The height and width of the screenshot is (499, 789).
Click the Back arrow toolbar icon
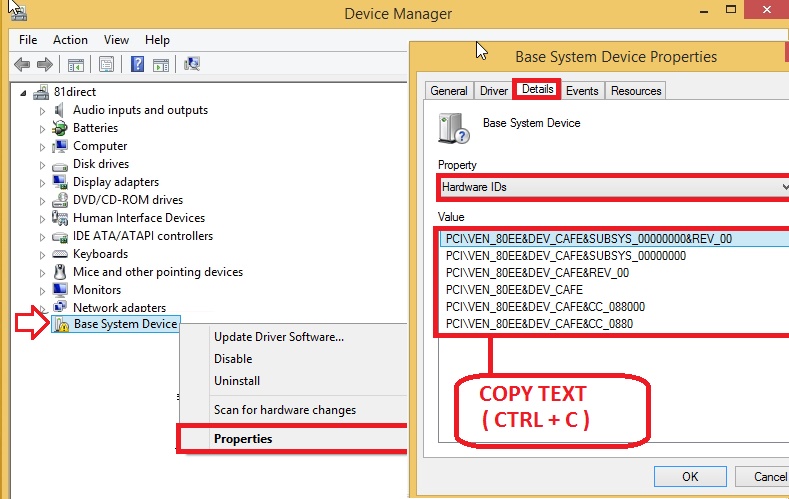point(22,65)
